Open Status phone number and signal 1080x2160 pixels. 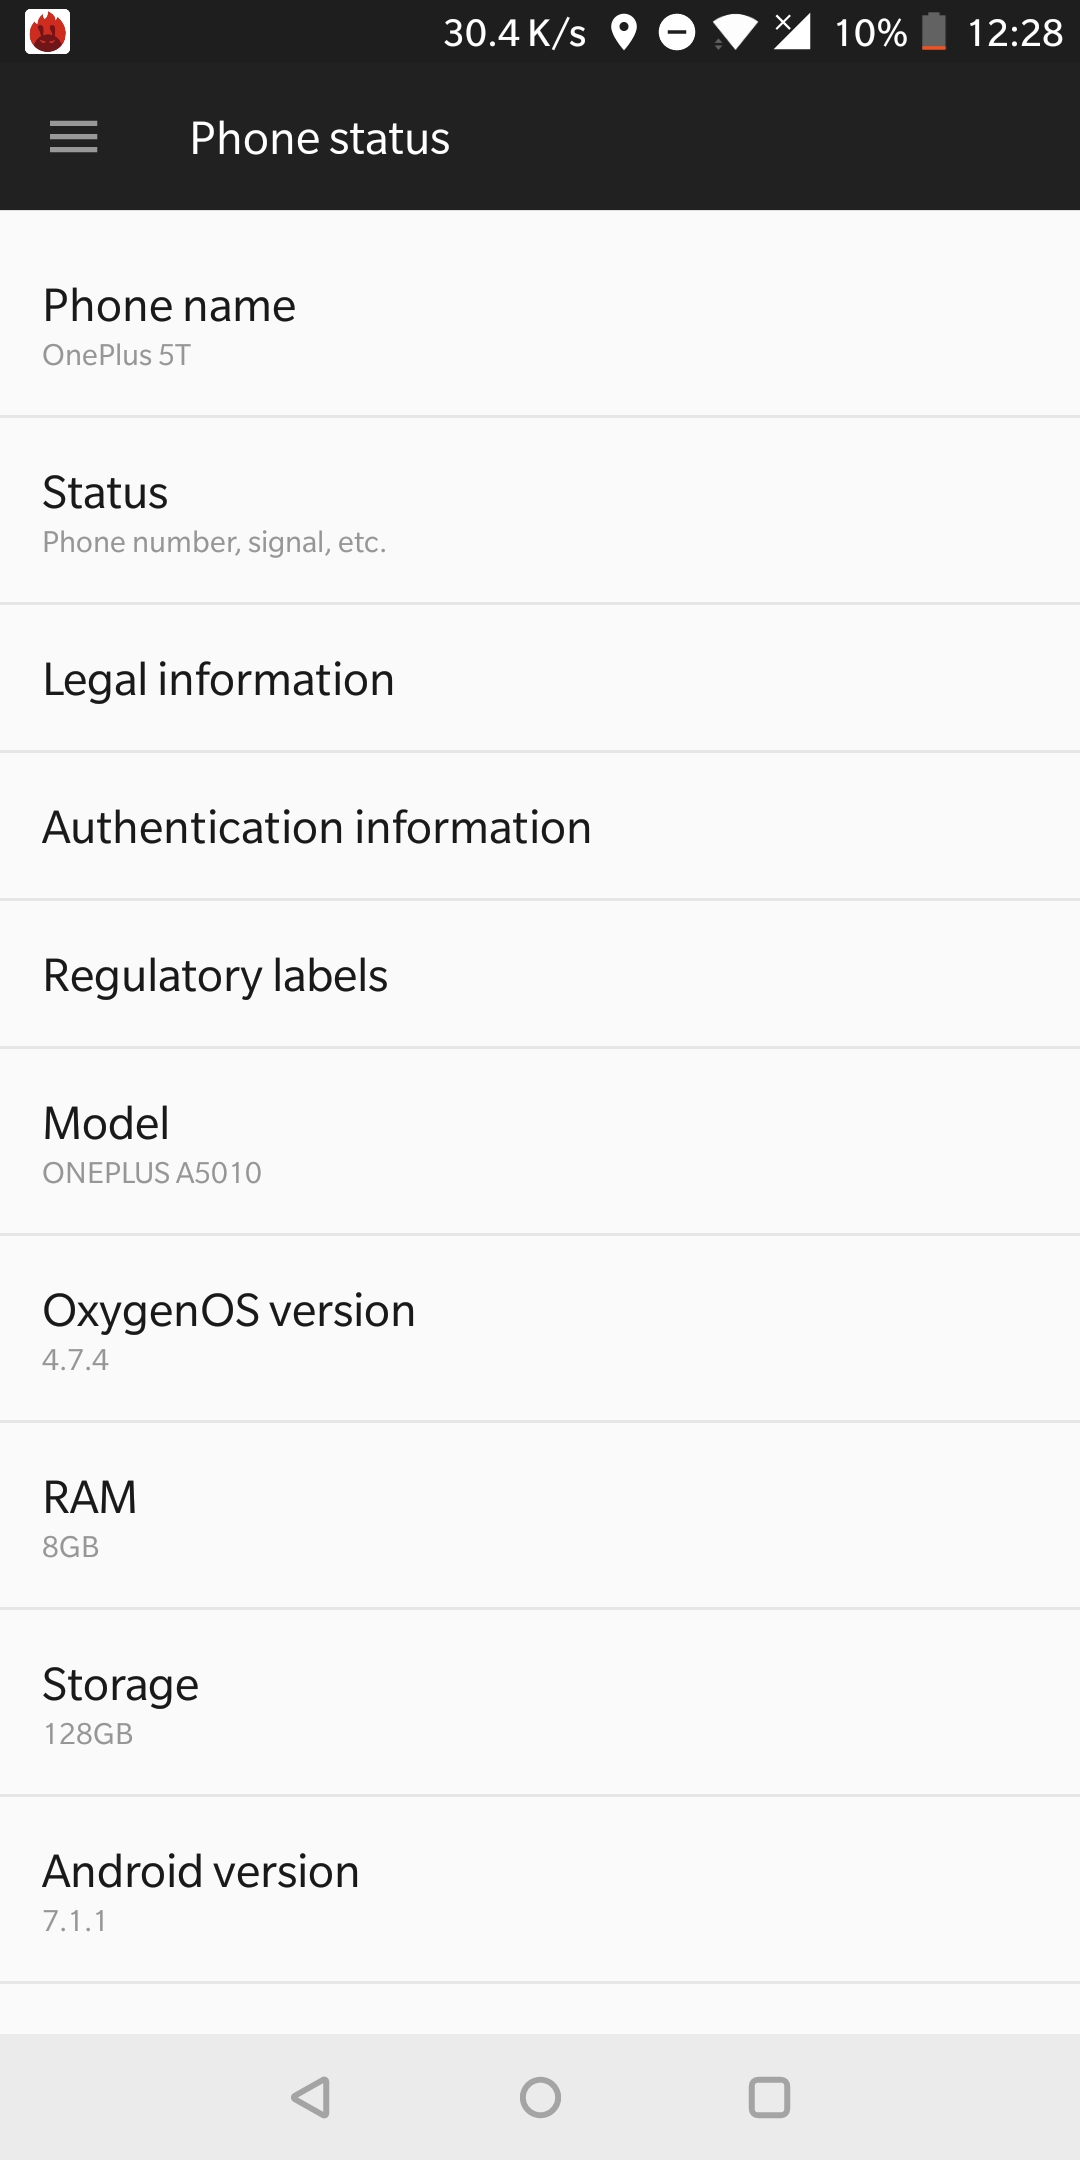coord(540,511)
